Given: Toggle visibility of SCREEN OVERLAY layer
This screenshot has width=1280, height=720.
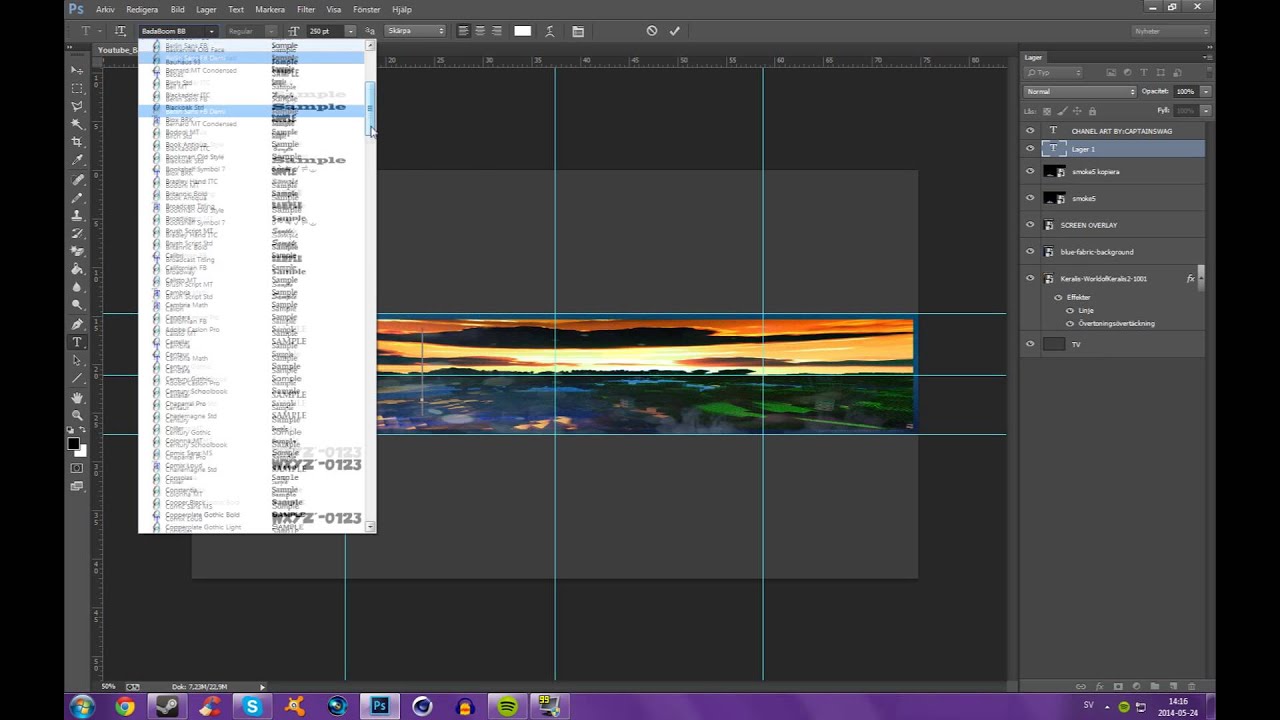Looking at the screenshot, I should pyautogui.click(x=1030, y=225).
